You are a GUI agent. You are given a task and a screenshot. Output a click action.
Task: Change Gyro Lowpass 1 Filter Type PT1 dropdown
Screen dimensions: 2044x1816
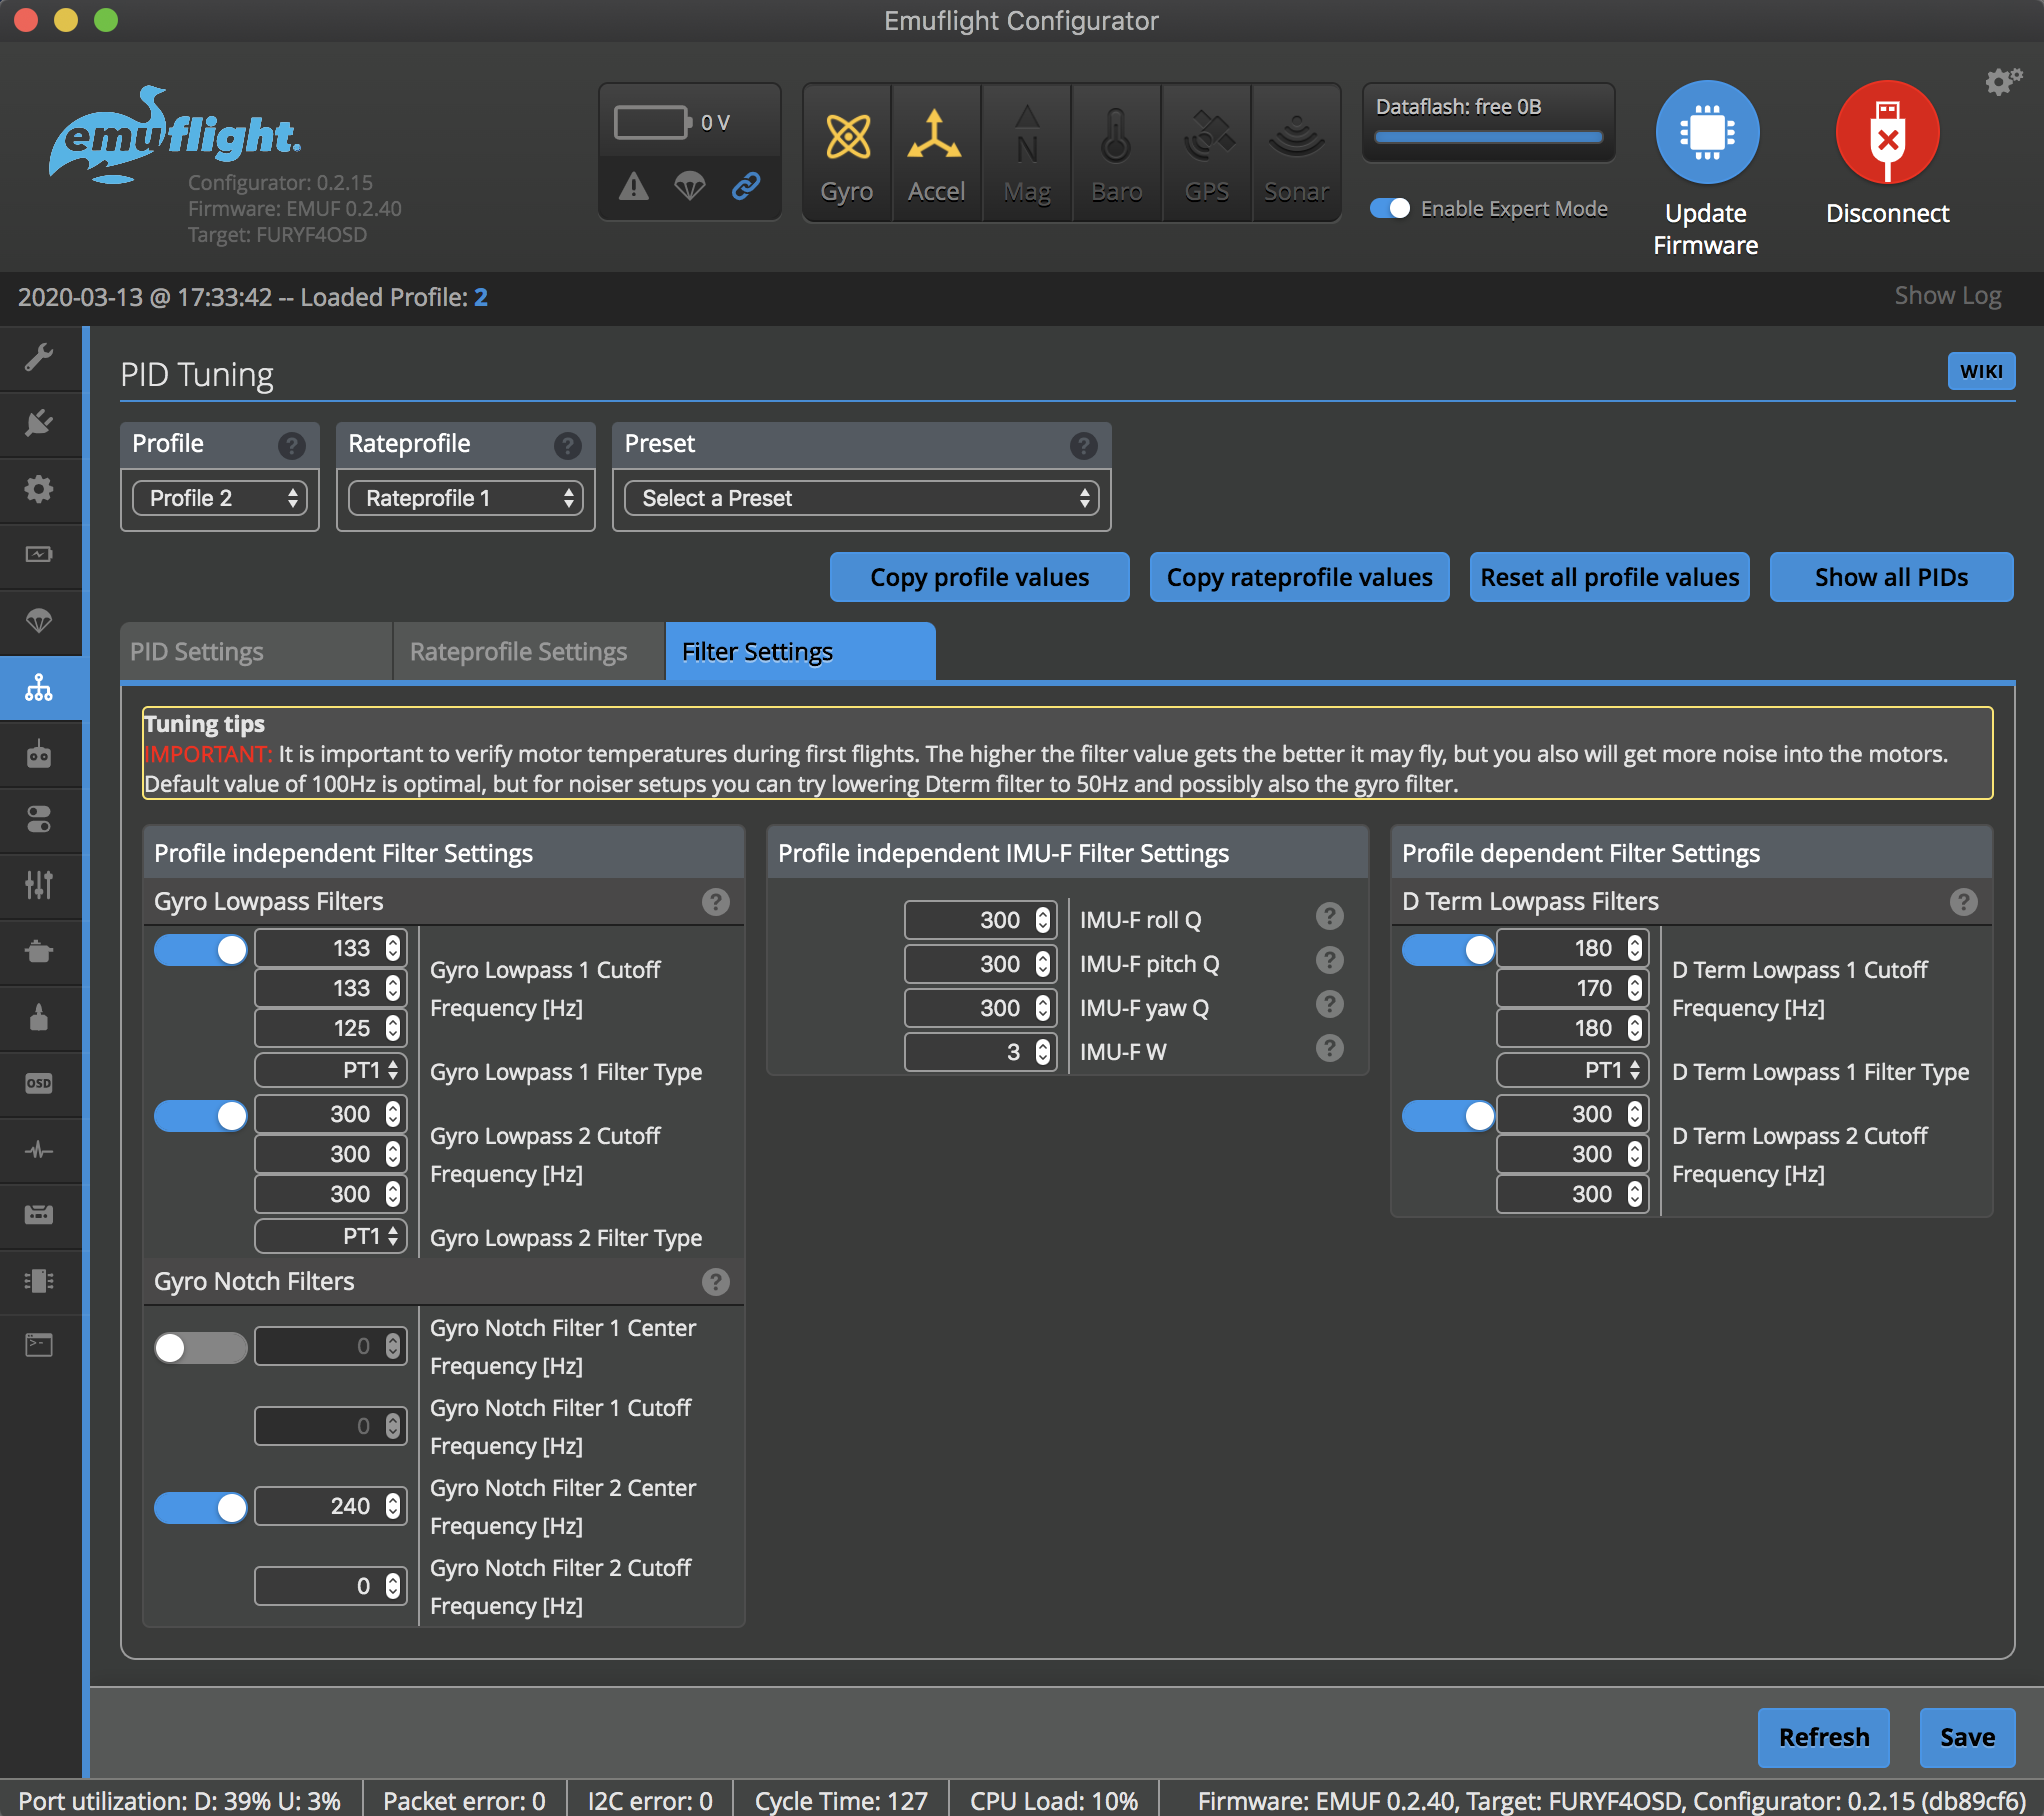coord(330,1071)
